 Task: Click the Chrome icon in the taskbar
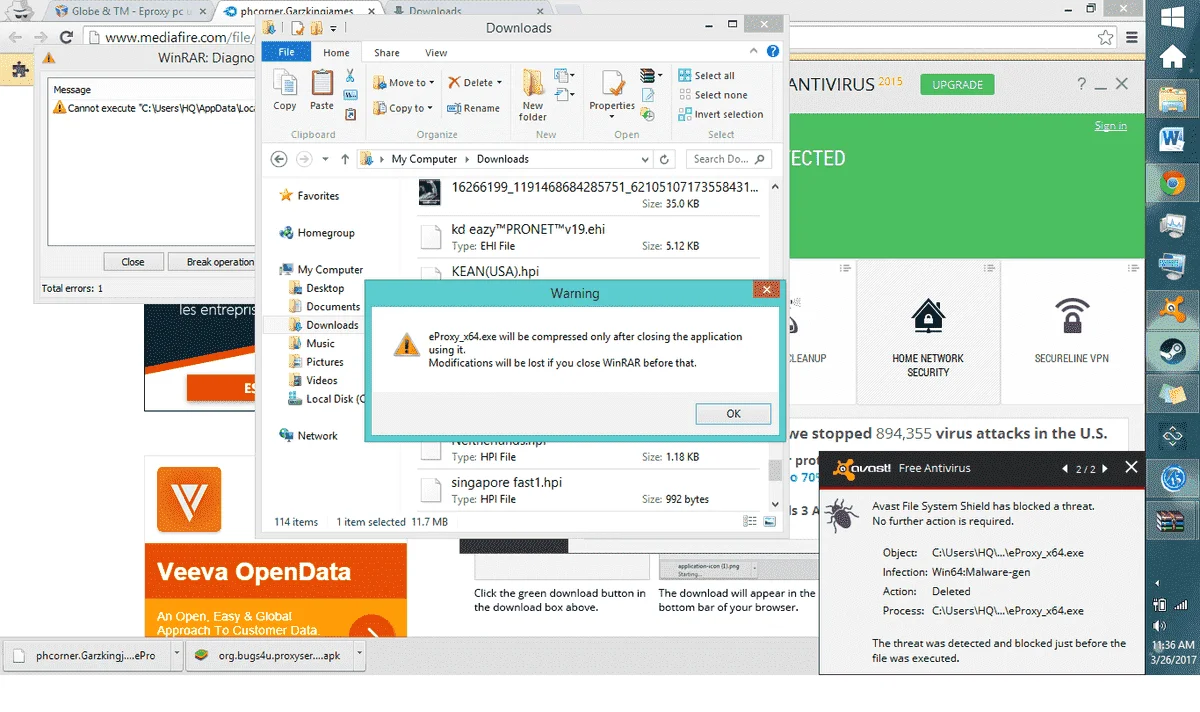click(x=1172, y=183)
